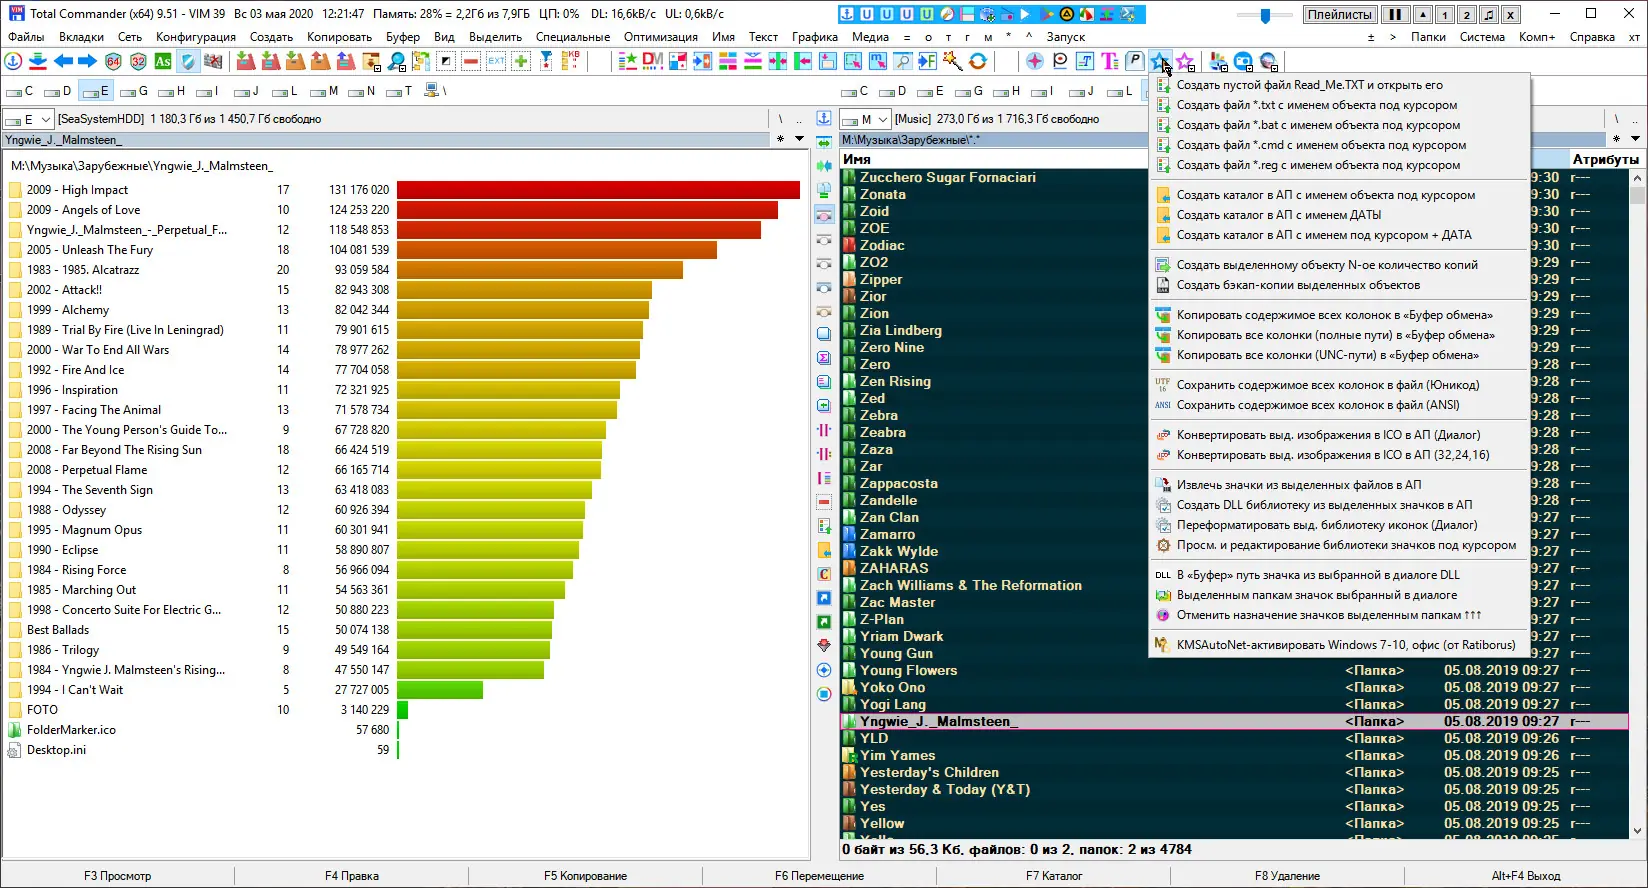Click the green 'As' toolbar icon
This screenshot has height=888, width=1648.
(162, 62)
